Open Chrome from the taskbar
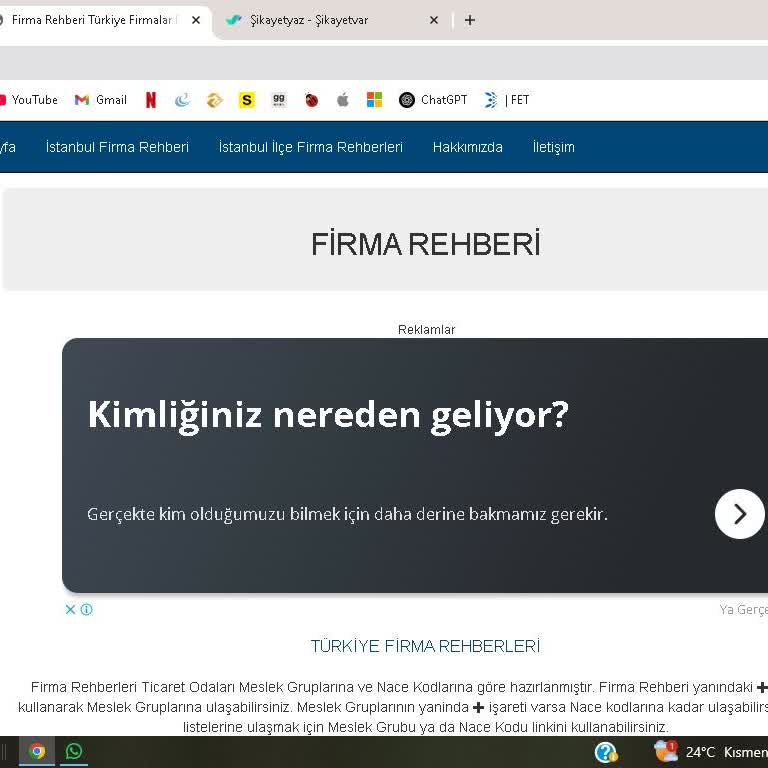The width and height of the screenshot is (768, 768). pos(37,751)
